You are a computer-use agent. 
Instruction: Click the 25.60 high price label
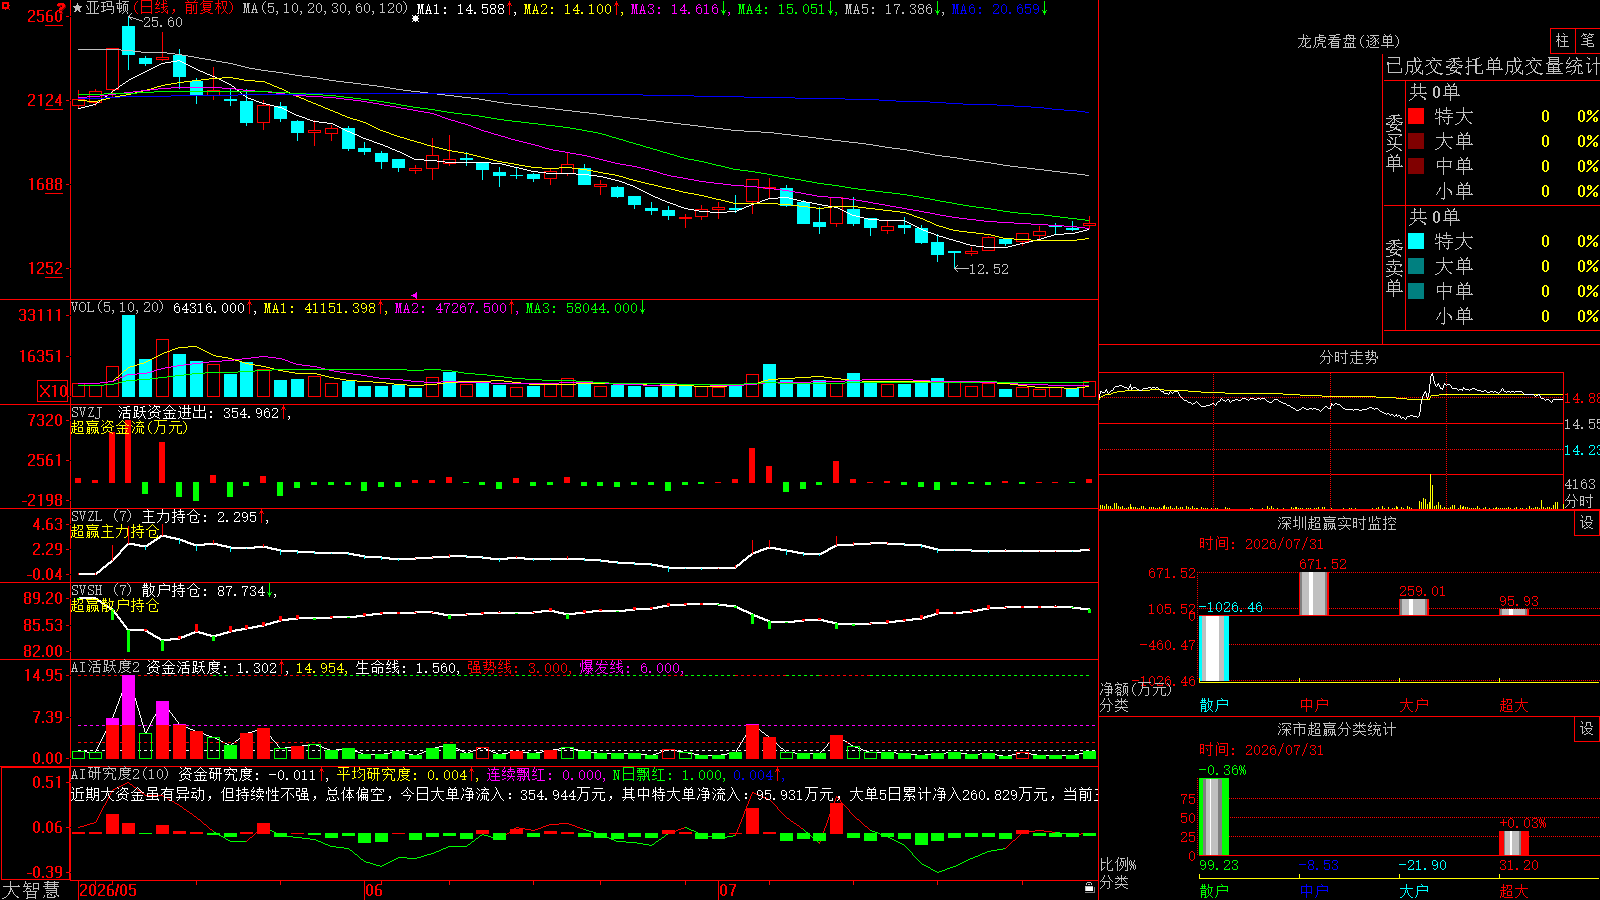[x=163, y=22]
